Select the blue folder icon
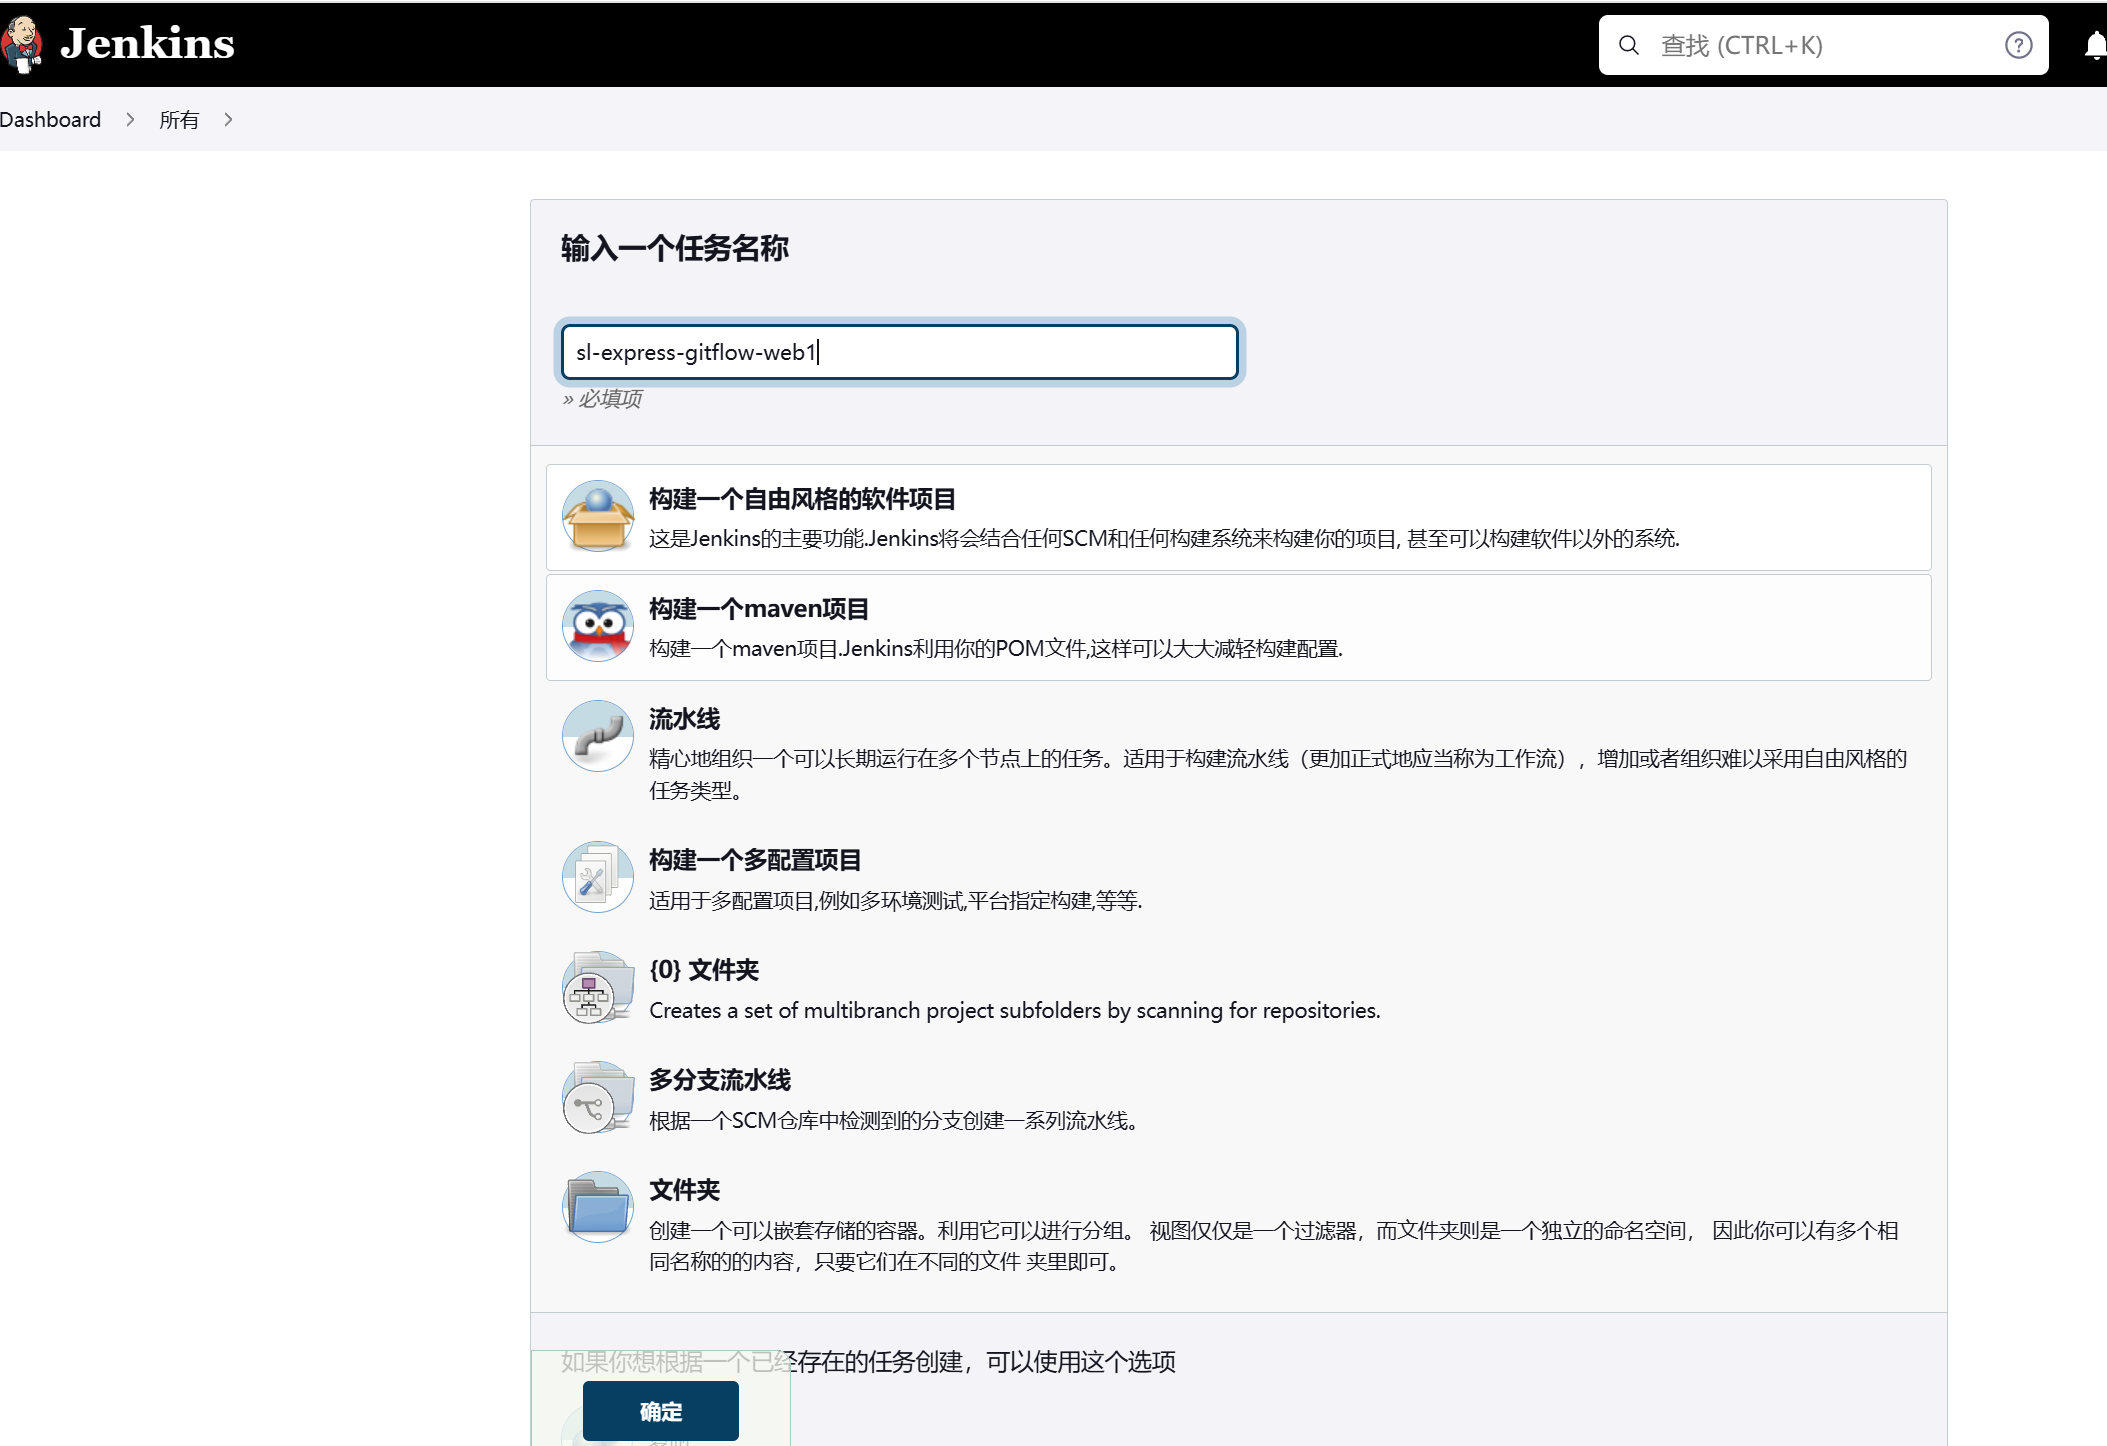The width and height of the screenshot is (2107, 1446). [598, 1207]
